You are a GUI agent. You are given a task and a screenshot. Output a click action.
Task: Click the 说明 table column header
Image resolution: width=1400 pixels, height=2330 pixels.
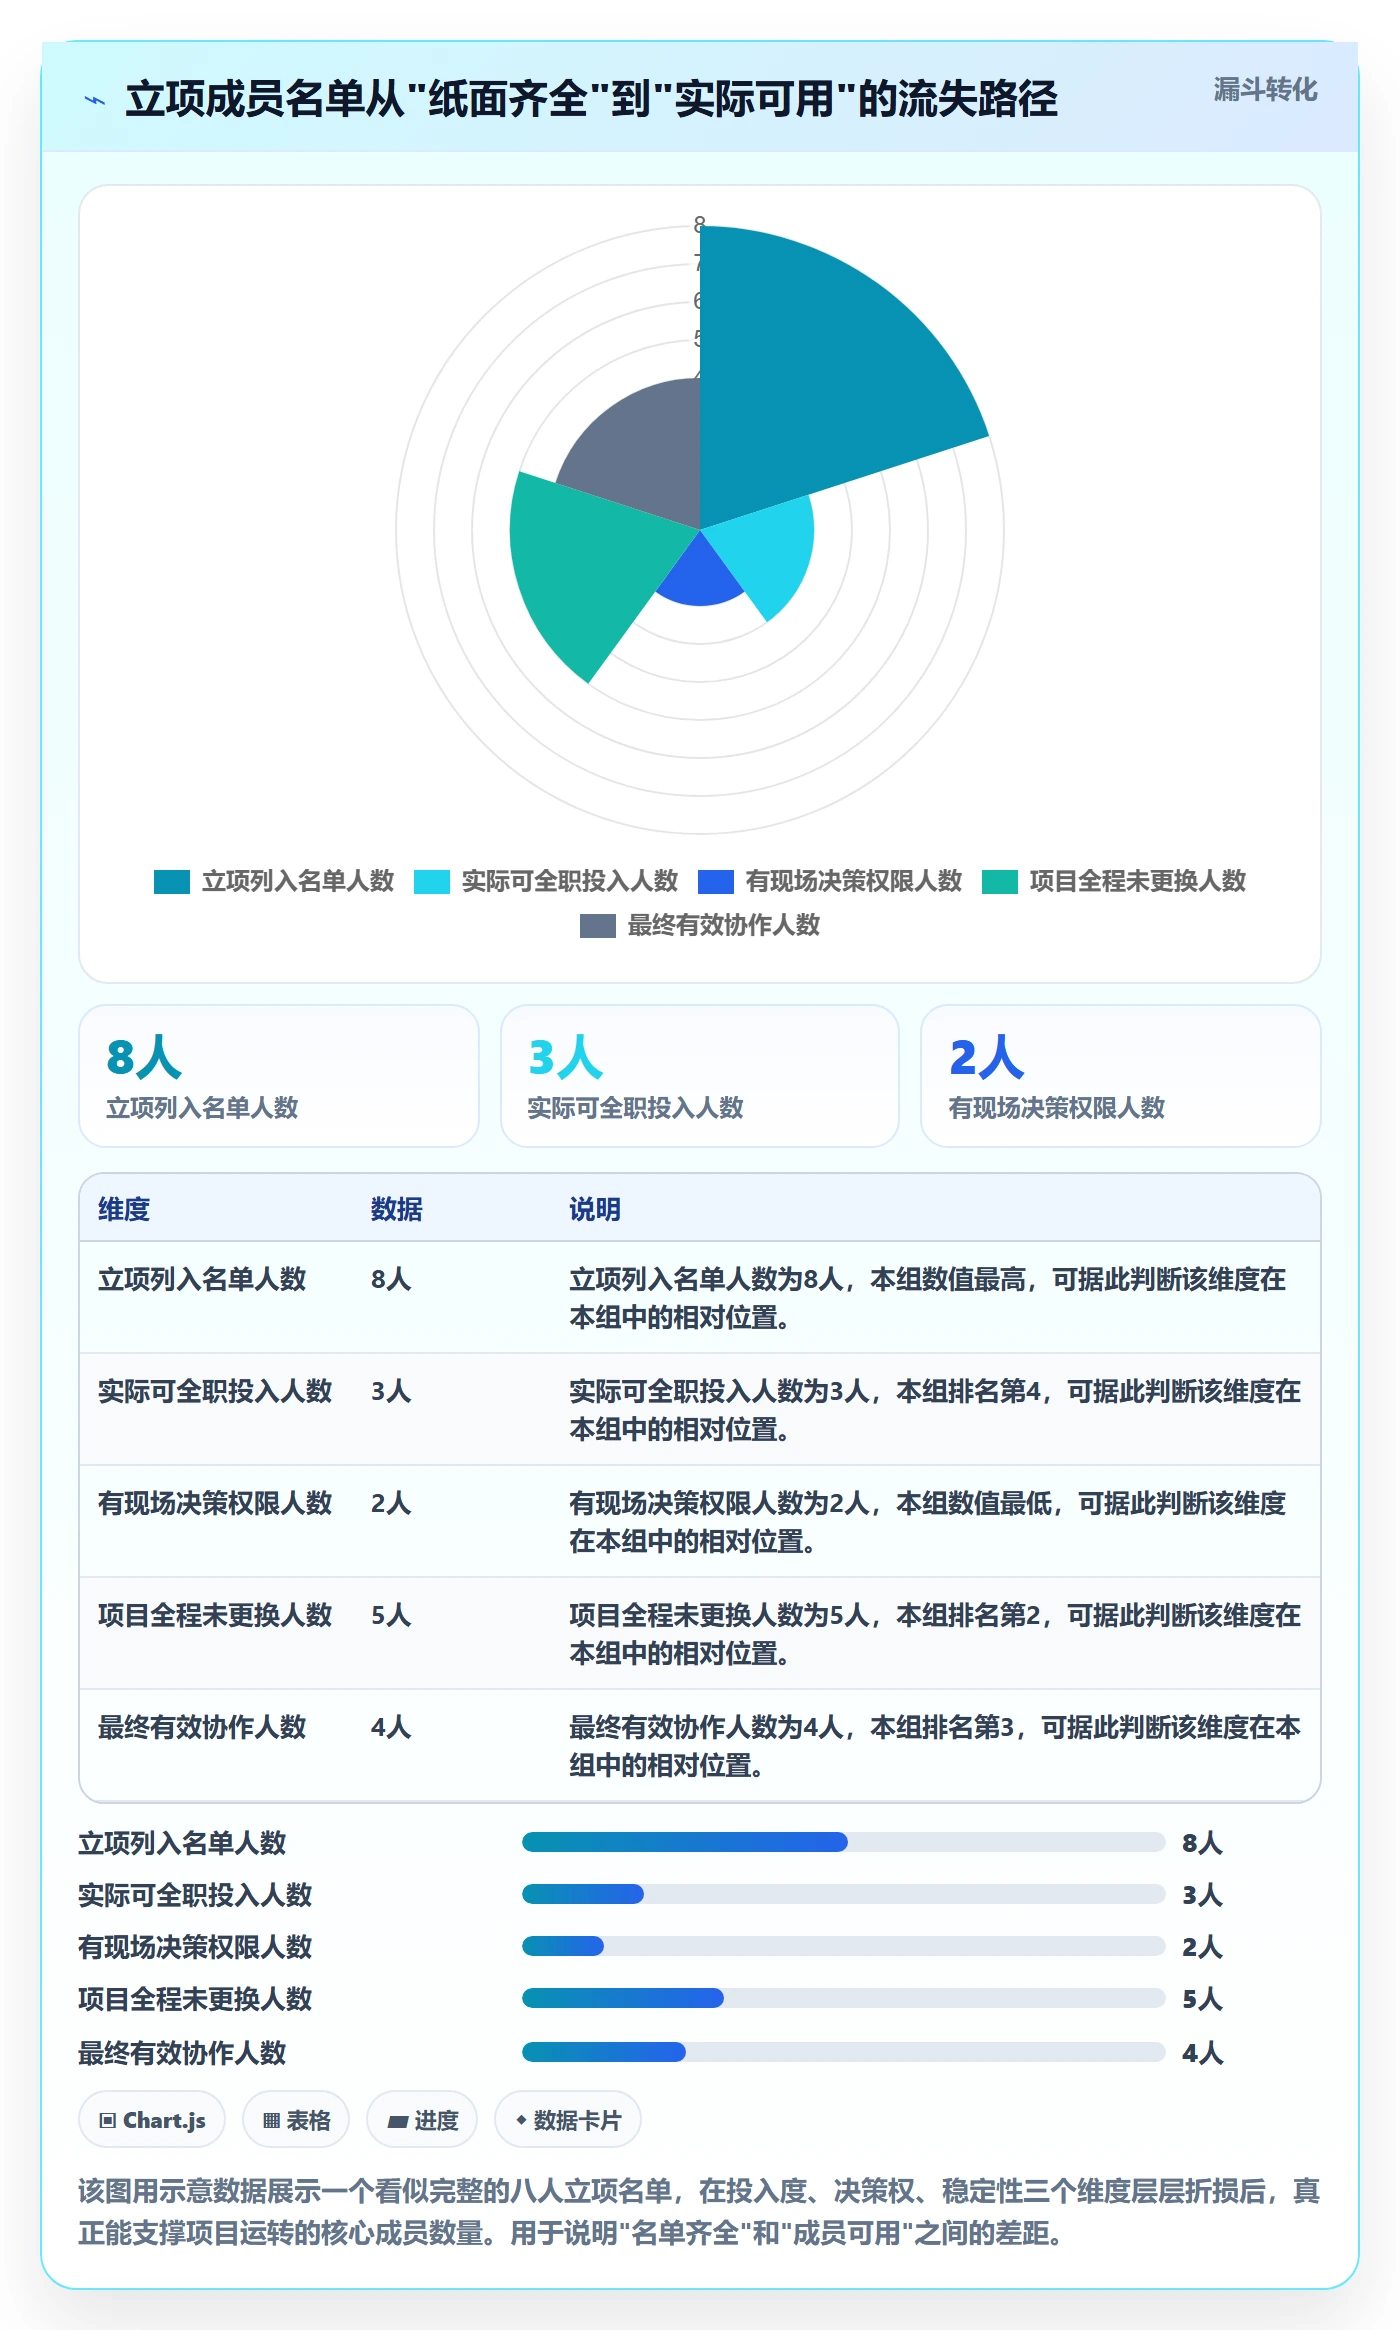click(595, 1209)
